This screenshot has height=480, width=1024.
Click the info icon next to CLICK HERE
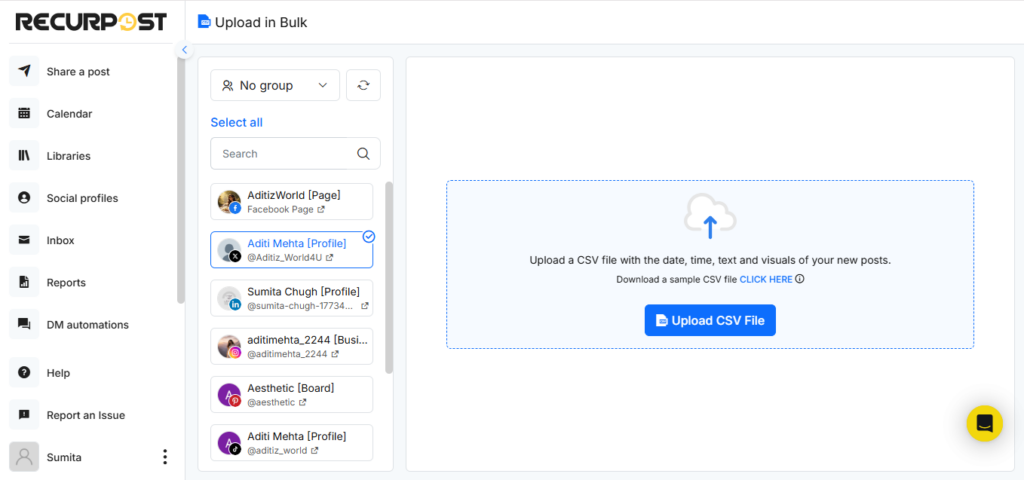click(x=799, y=280)
